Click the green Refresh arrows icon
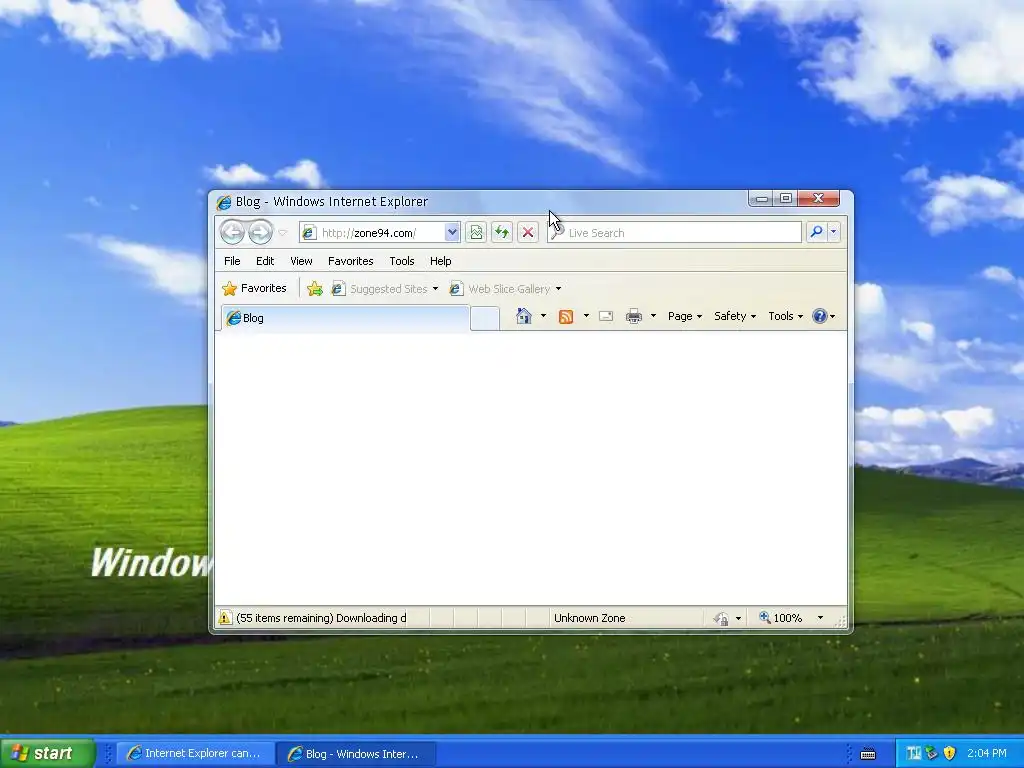Screen dimensions: 1024x768 coord(502,232)
